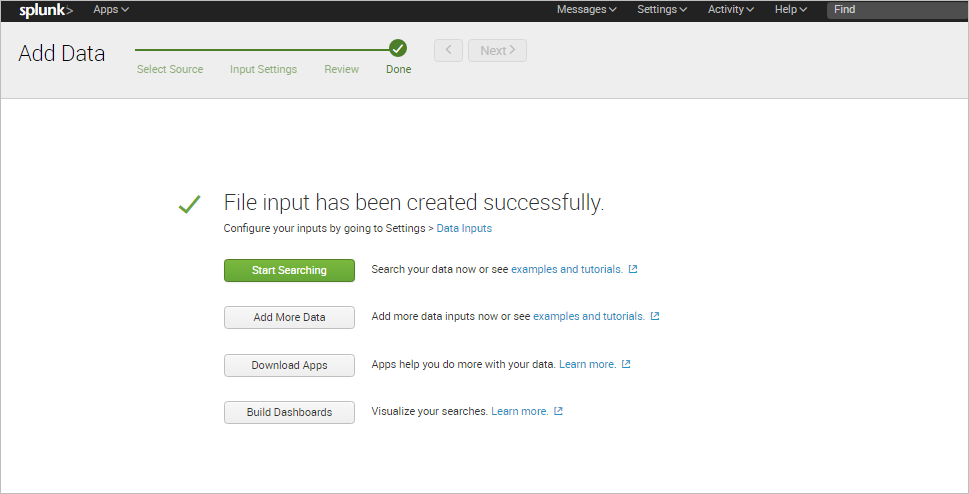The height and width of the screenshot is (494, 969).
Task: Click the large green success checkmark
Action: (x=189, y=205)
